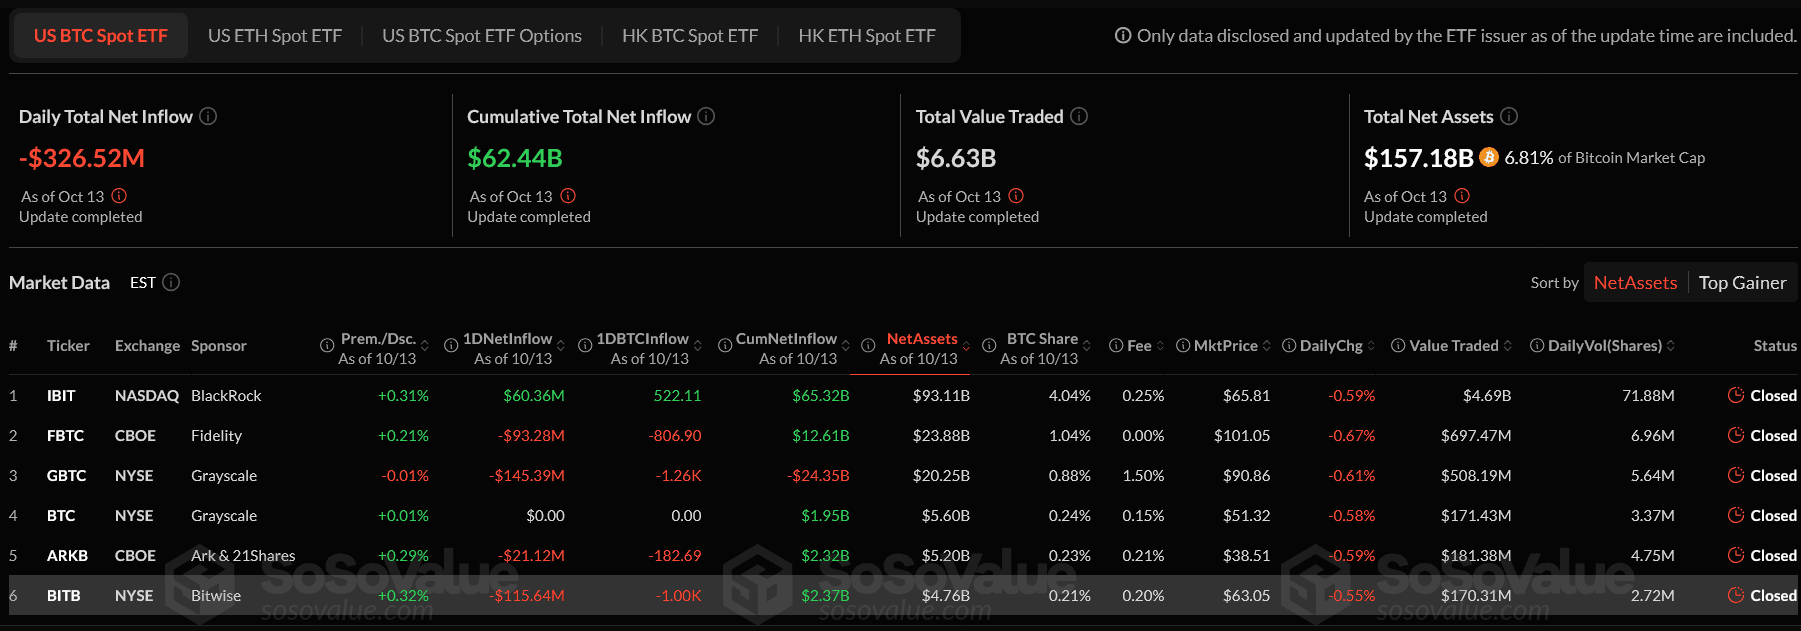
Task: Switch to HK BTC Spot ETF tab
Action: point(690,36)
